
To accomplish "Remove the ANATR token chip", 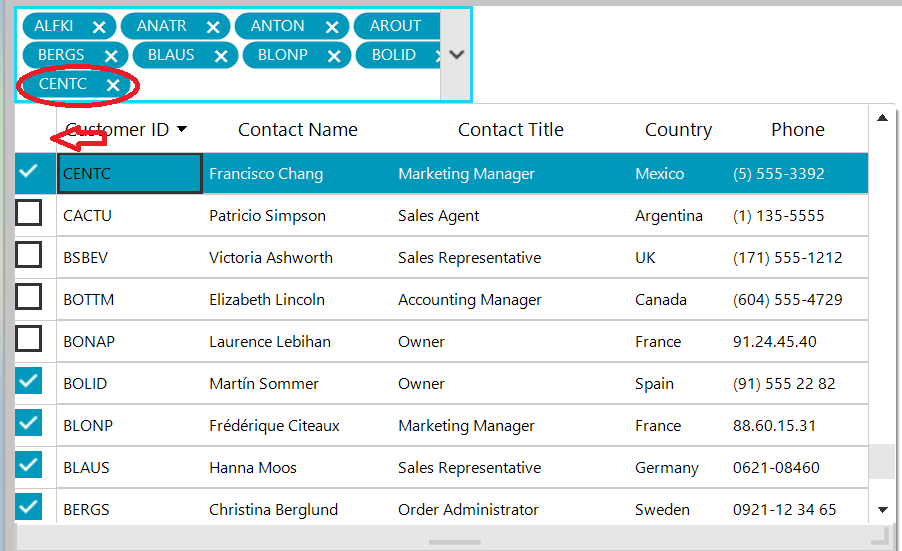I will pos(213,27).
